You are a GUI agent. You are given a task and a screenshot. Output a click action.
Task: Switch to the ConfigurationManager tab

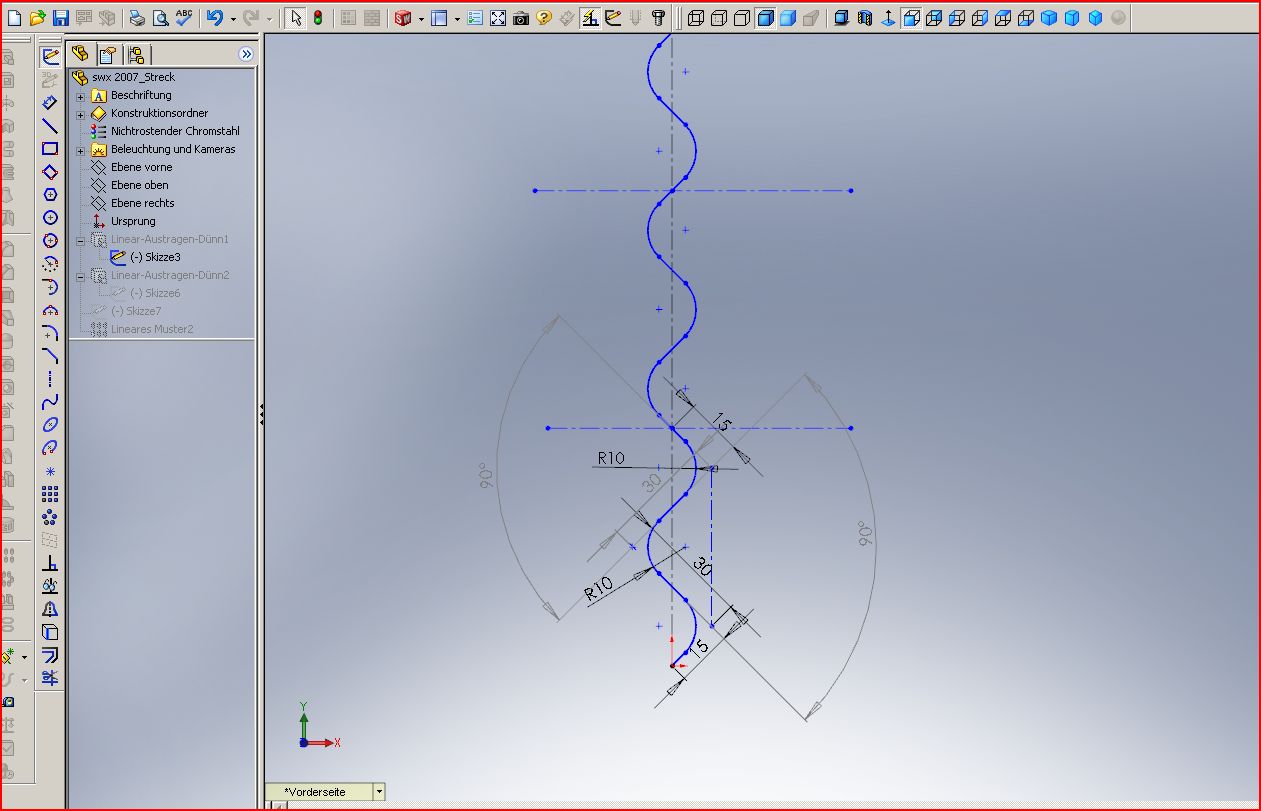pyautogui.click(x=138, y=55)
